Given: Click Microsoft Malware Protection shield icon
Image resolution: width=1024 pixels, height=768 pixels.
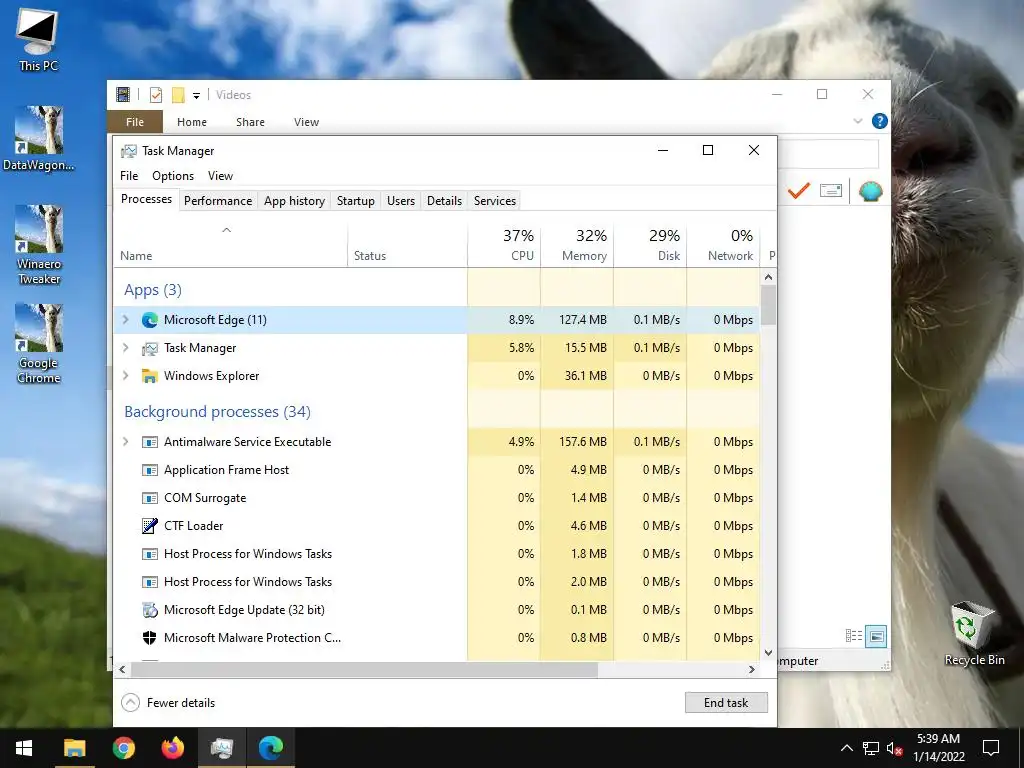Looking at the screenshot, I should point(150,638).
